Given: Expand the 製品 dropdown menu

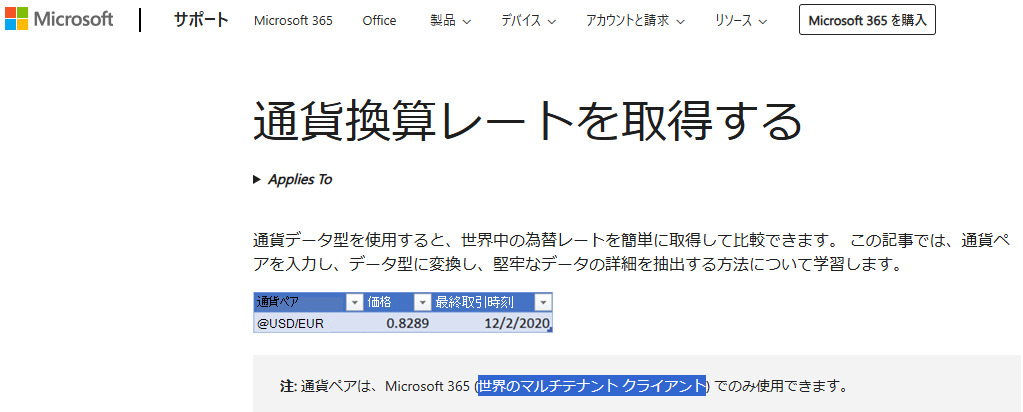Looking at the screenshot, I should [450, 21].
